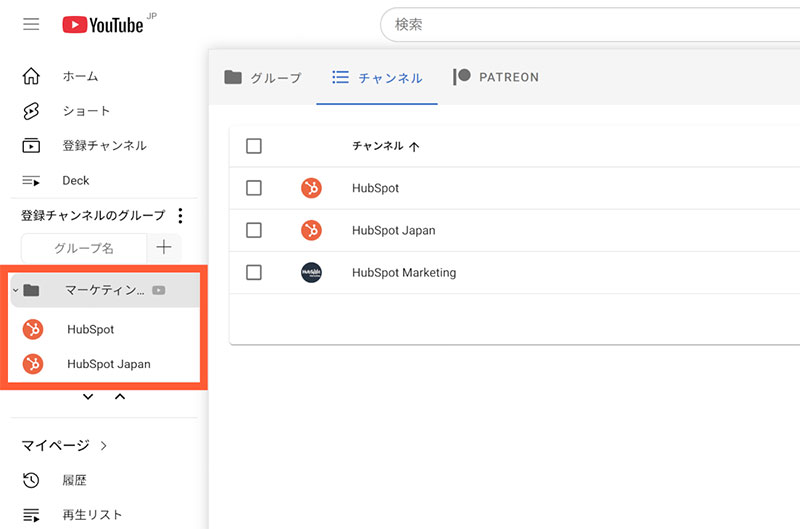Click the 登録チャンネル subscriptions icon
Viewport: 800px width, 529px height.
pos(31,146)
